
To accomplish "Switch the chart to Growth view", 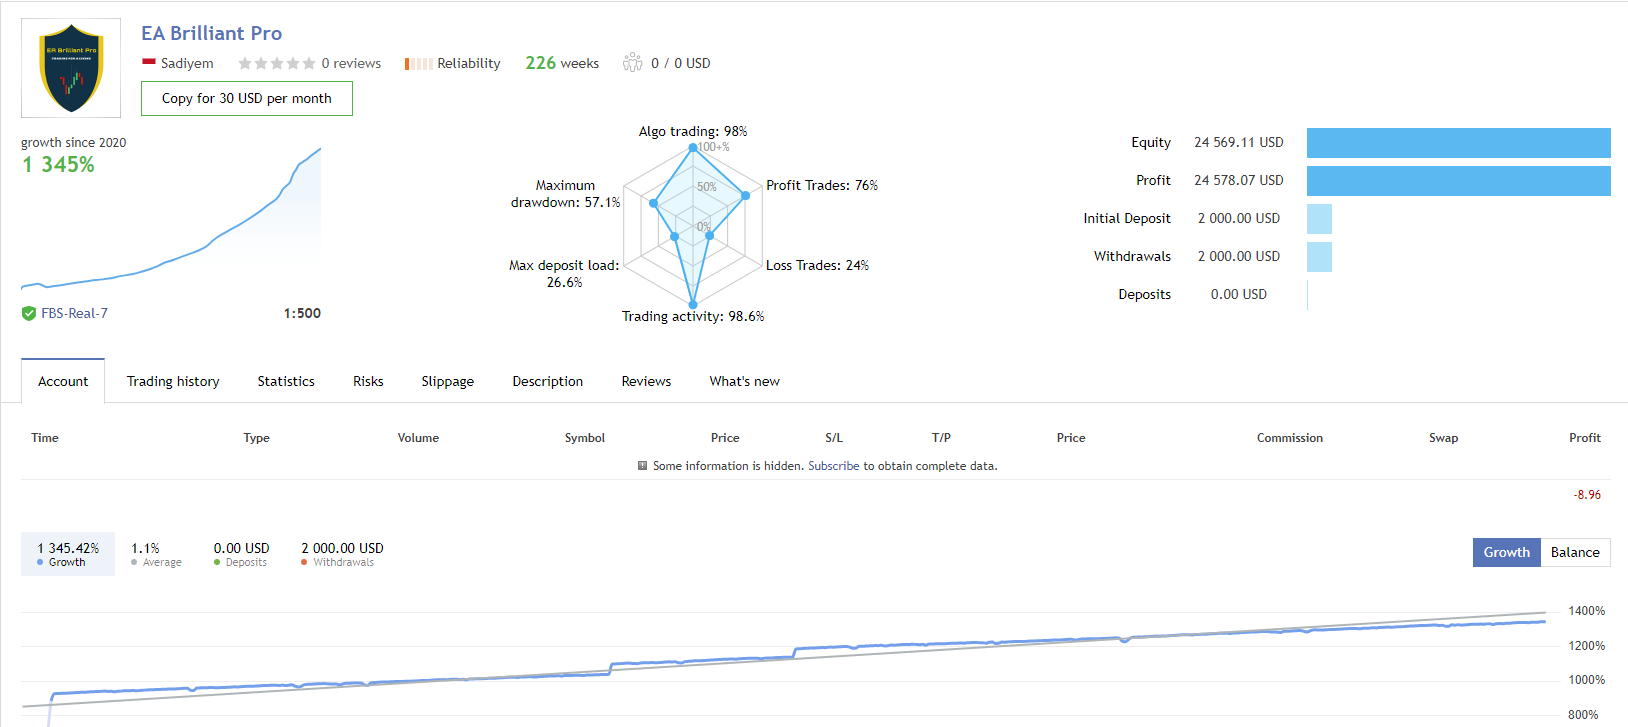I will pos(1507,552).
